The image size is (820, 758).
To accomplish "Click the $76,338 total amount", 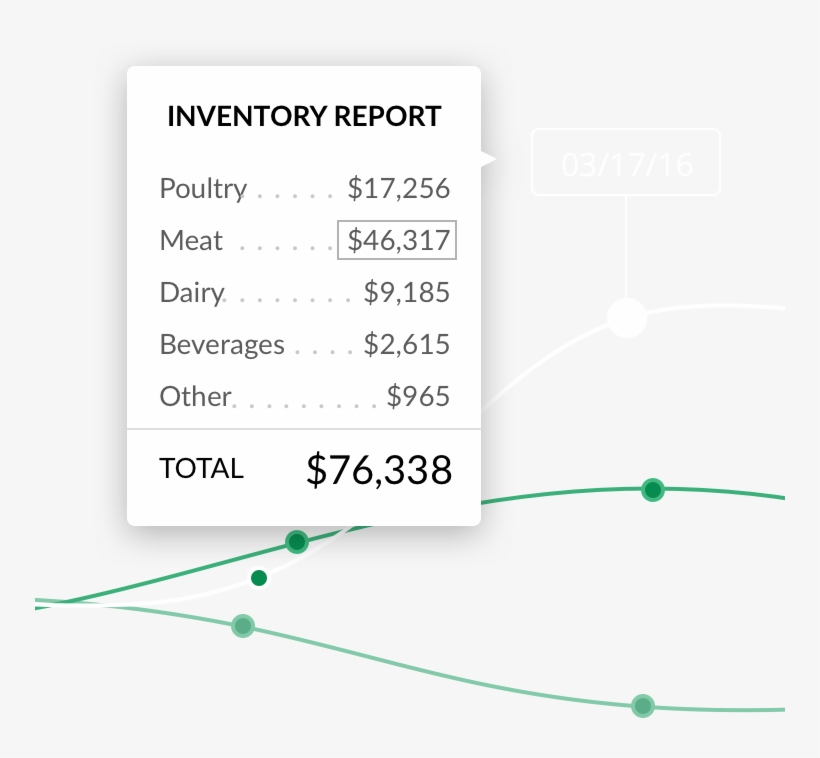I will (378, 468).
